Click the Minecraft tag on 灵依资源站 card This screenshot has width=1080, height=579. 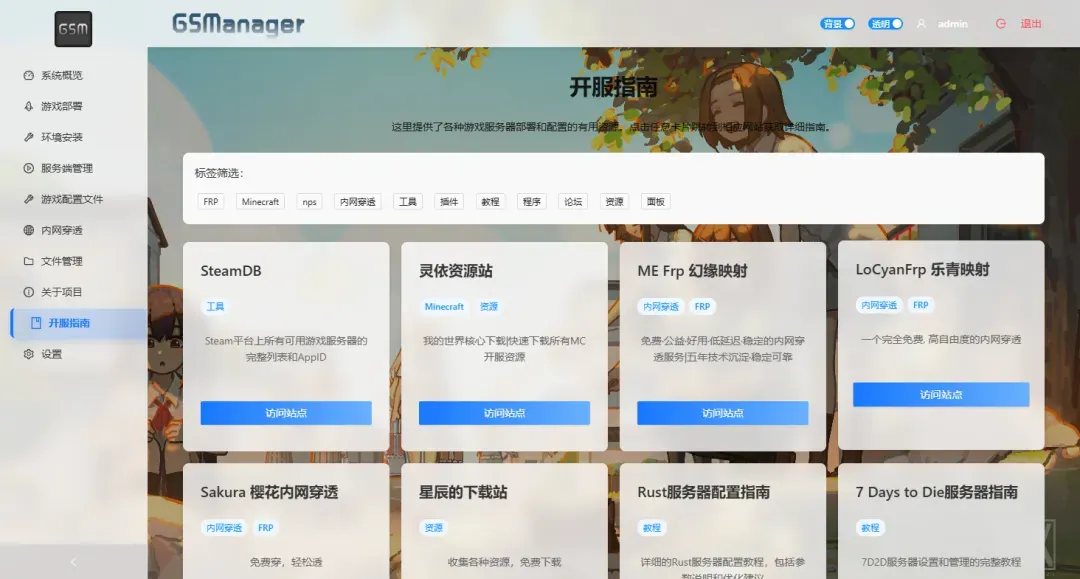point(443,306)
